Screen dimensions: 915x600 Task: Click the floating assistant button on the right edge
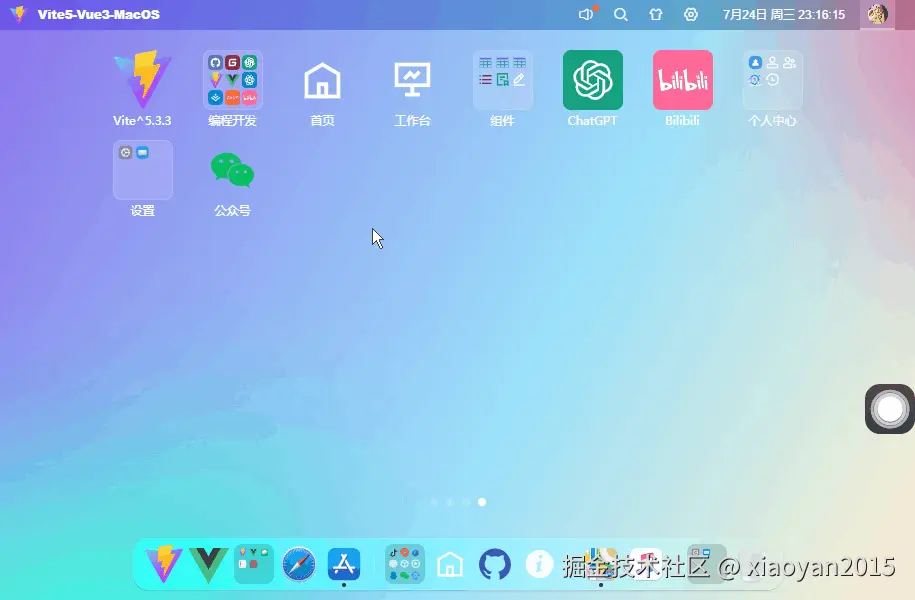click(887, 408)
